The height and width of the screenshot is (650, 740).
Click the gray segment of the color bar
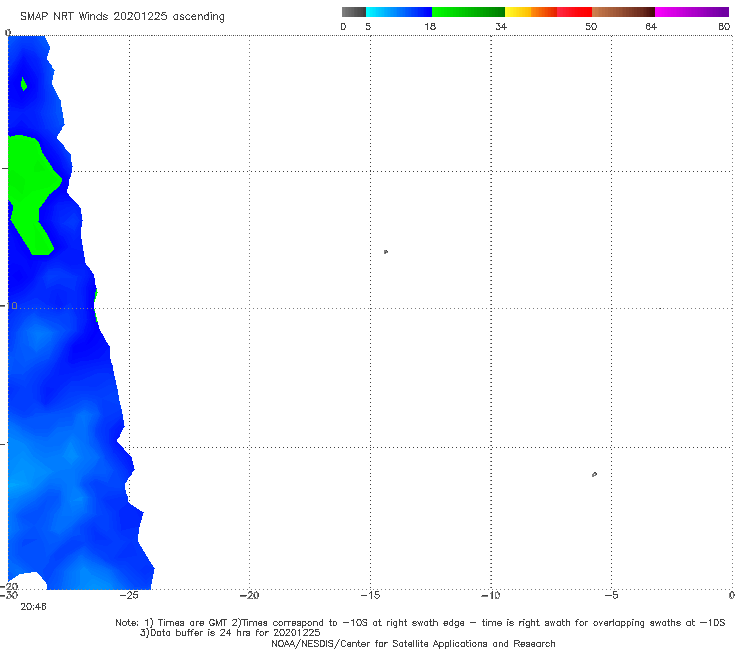pos(353,12)
